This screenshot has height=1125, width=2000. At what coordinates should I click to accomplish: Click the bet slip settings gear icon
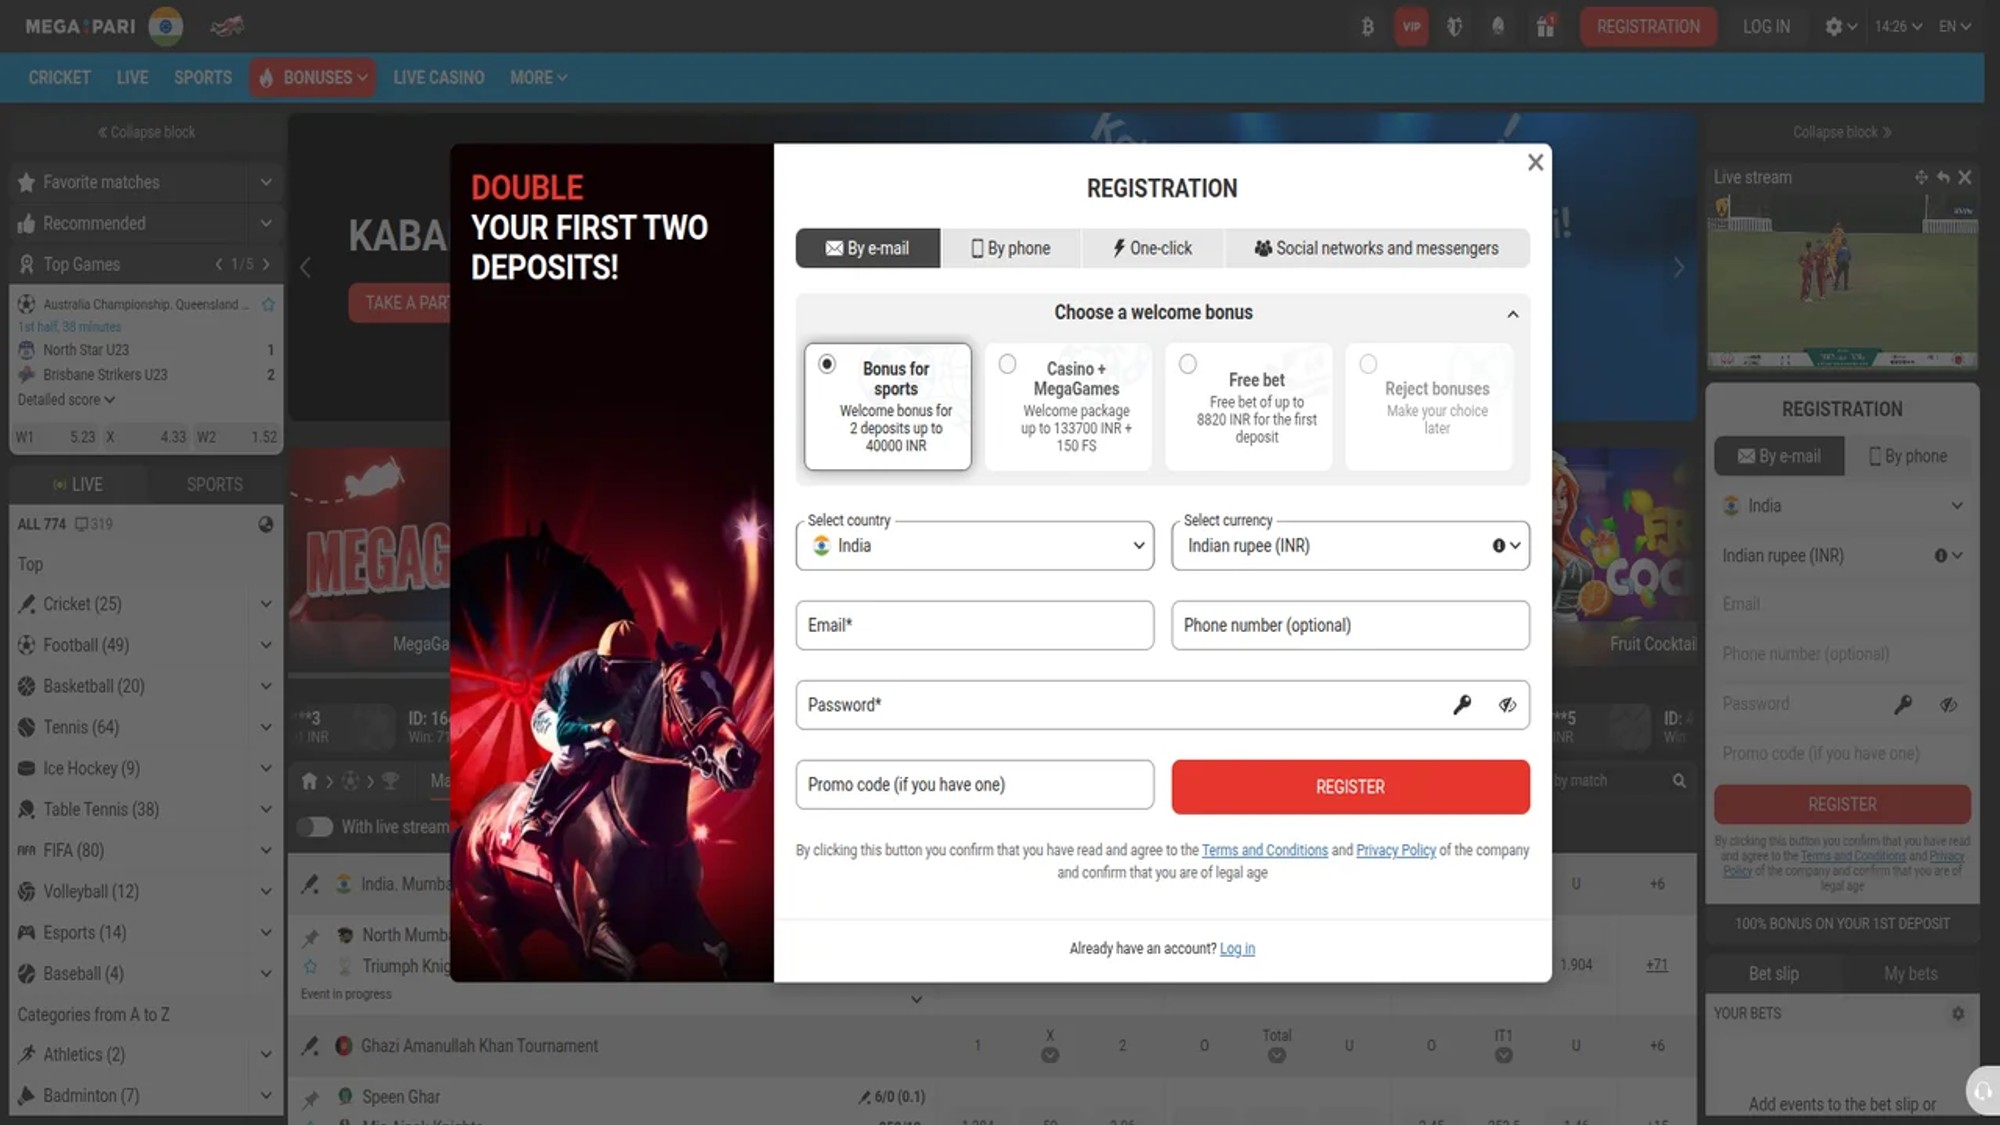click(1958, 1013)
